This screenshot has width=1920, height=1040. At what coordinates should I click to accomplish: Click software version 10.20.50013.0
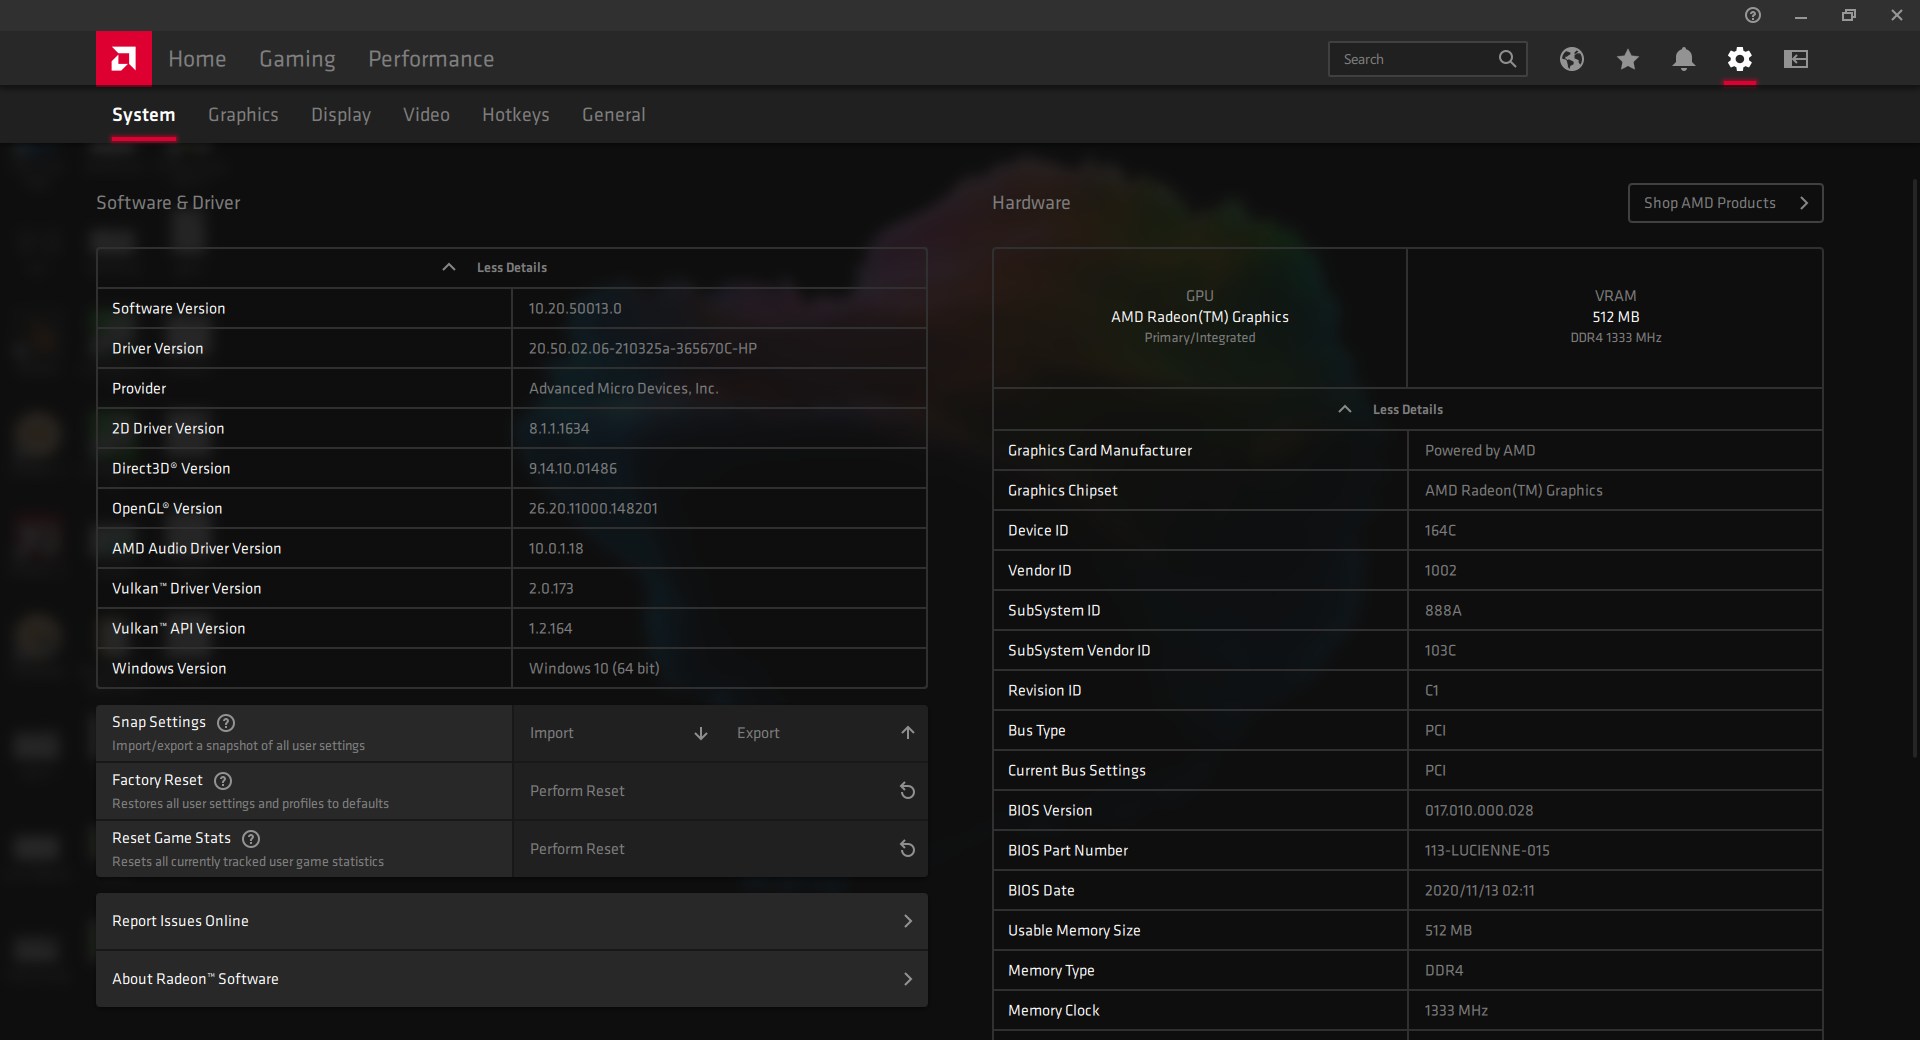(575, 309)
